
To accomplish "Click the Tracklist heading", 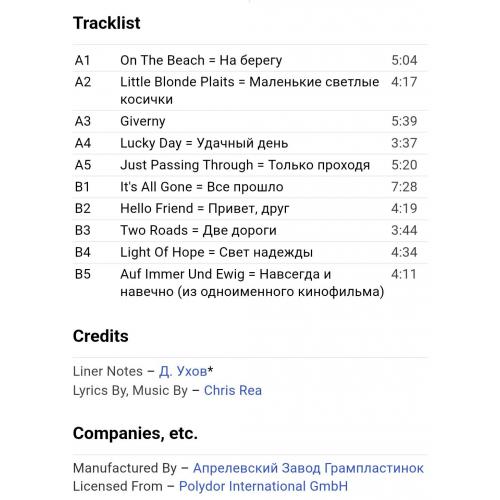I will 107,23.
